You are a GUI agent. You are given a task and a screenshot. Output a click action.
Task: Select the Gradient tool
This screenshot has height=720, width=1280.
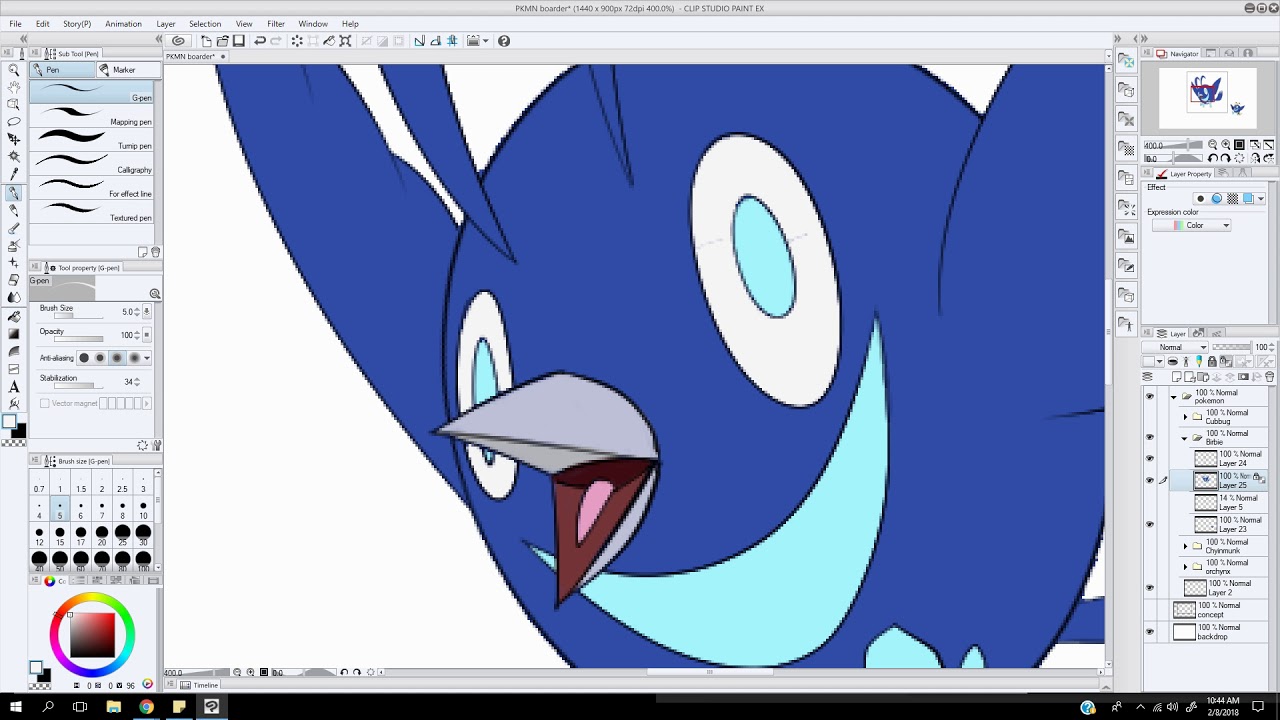coord(14,334)
